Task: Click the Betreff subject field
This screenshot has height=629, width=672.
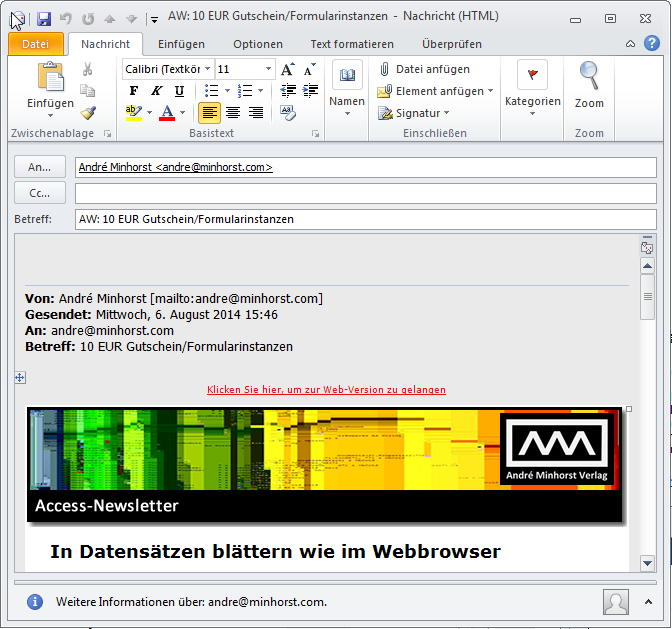Action: [x=366, y=219]
